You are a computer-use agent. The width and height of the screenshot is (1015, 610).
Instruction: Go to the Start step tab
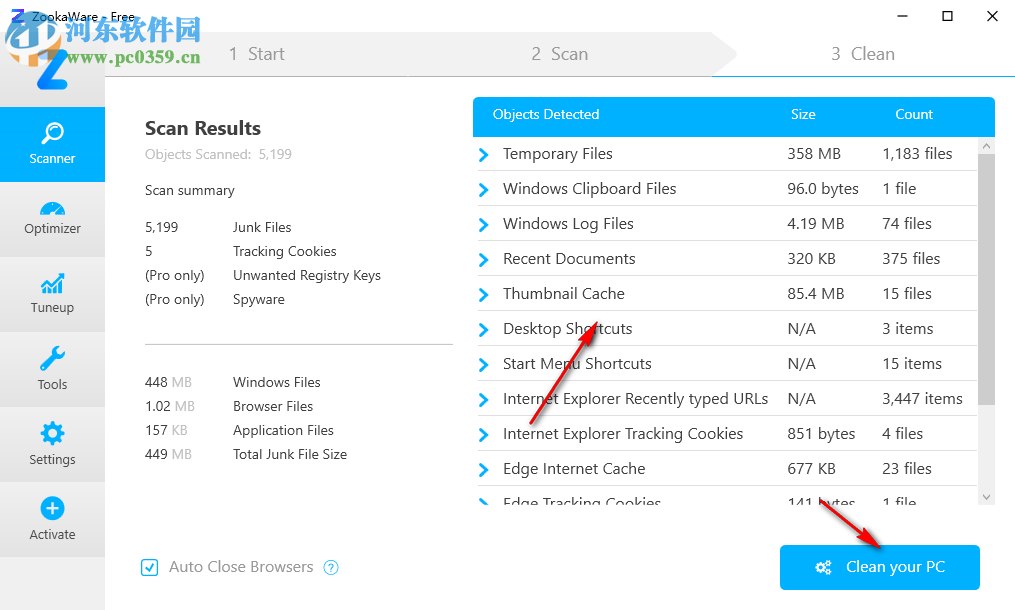click(x=257, y=54)
